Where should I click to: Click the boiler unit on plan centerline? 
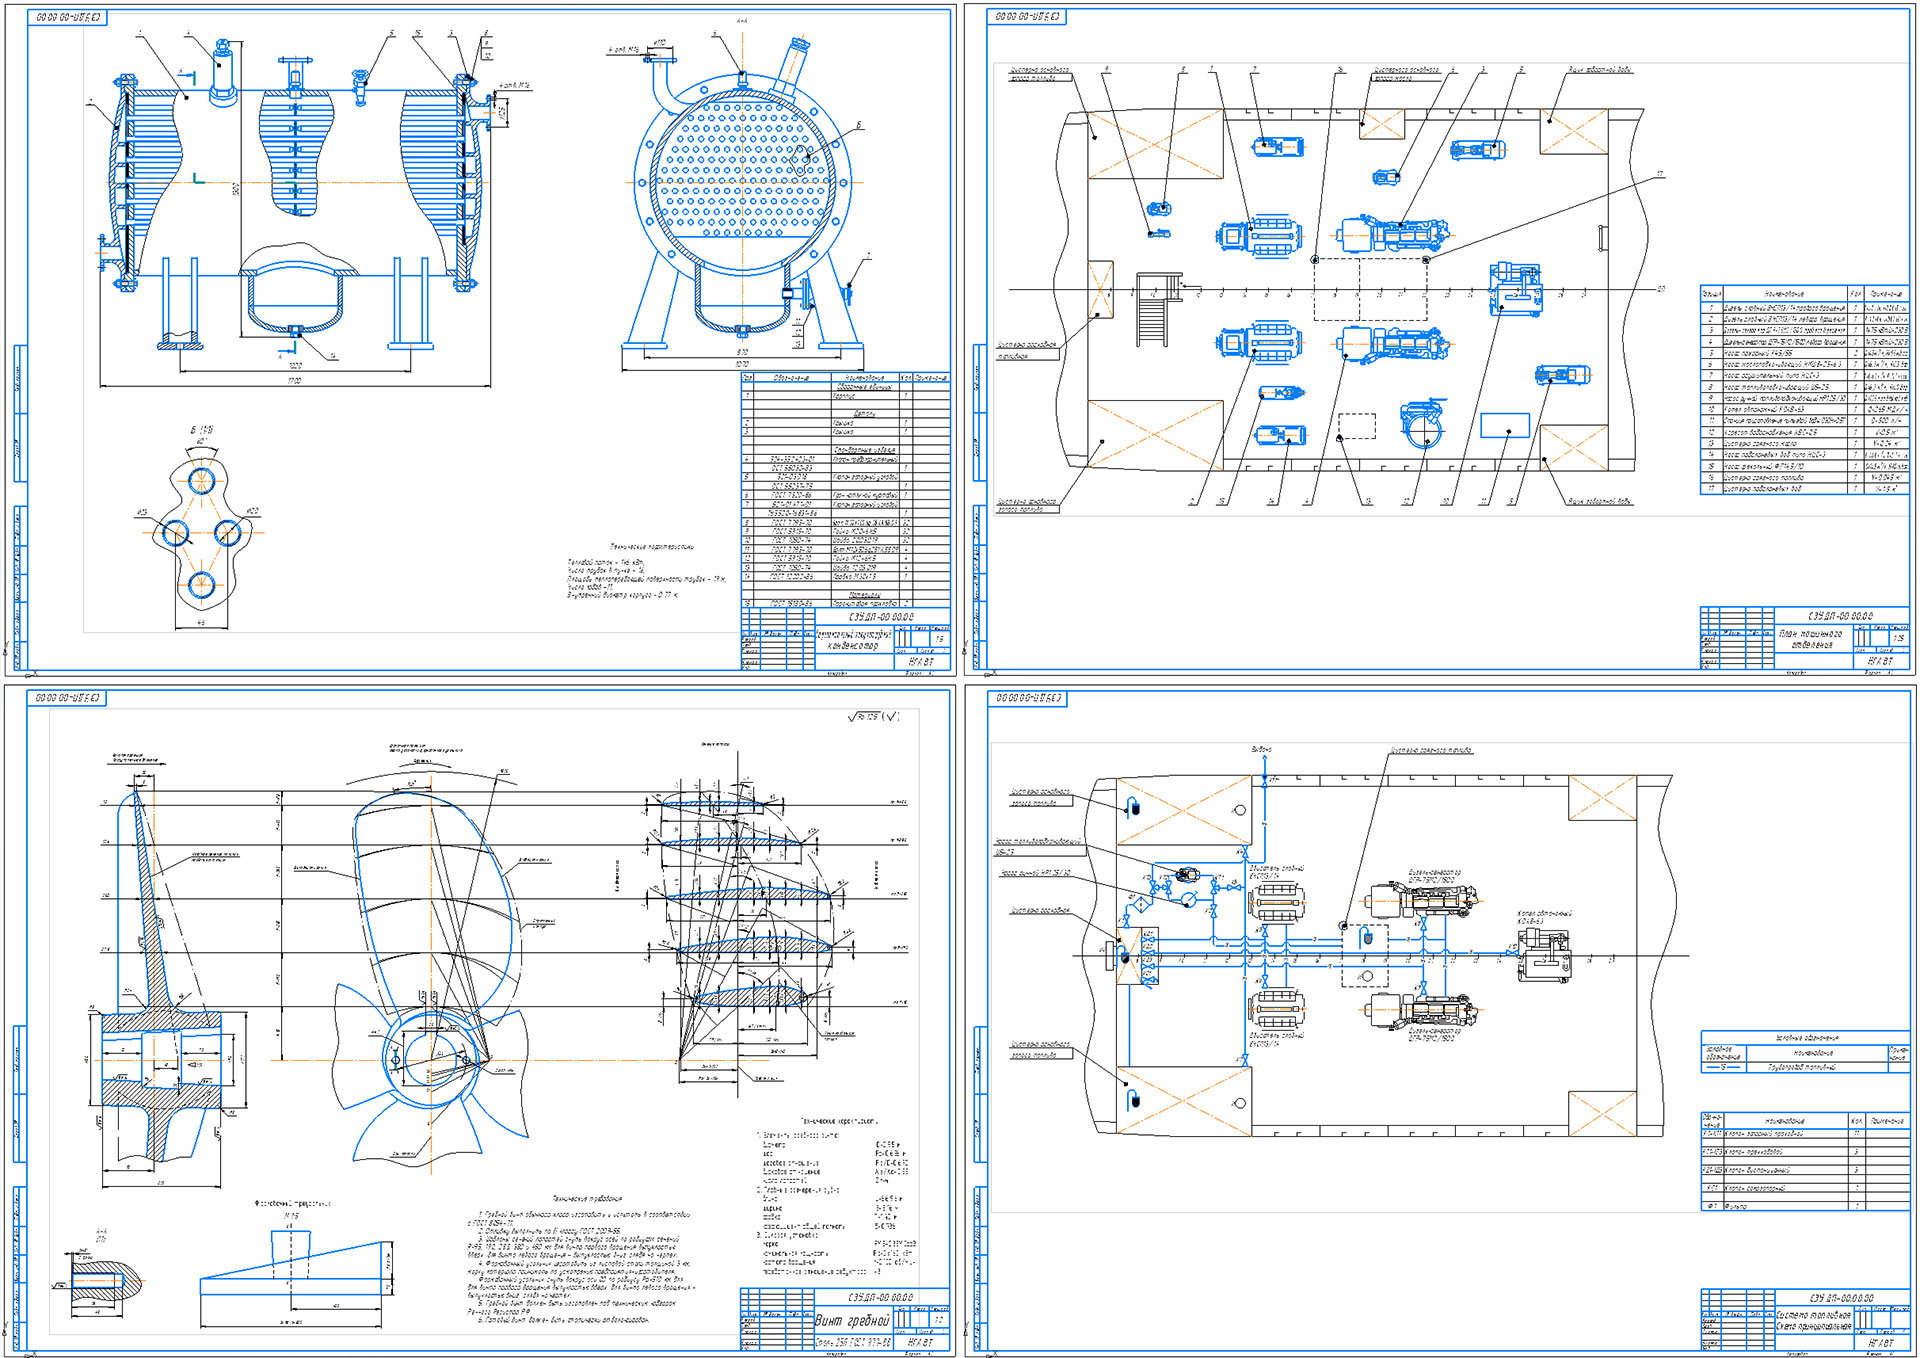pyautogui.click(x=1517, y=290)
